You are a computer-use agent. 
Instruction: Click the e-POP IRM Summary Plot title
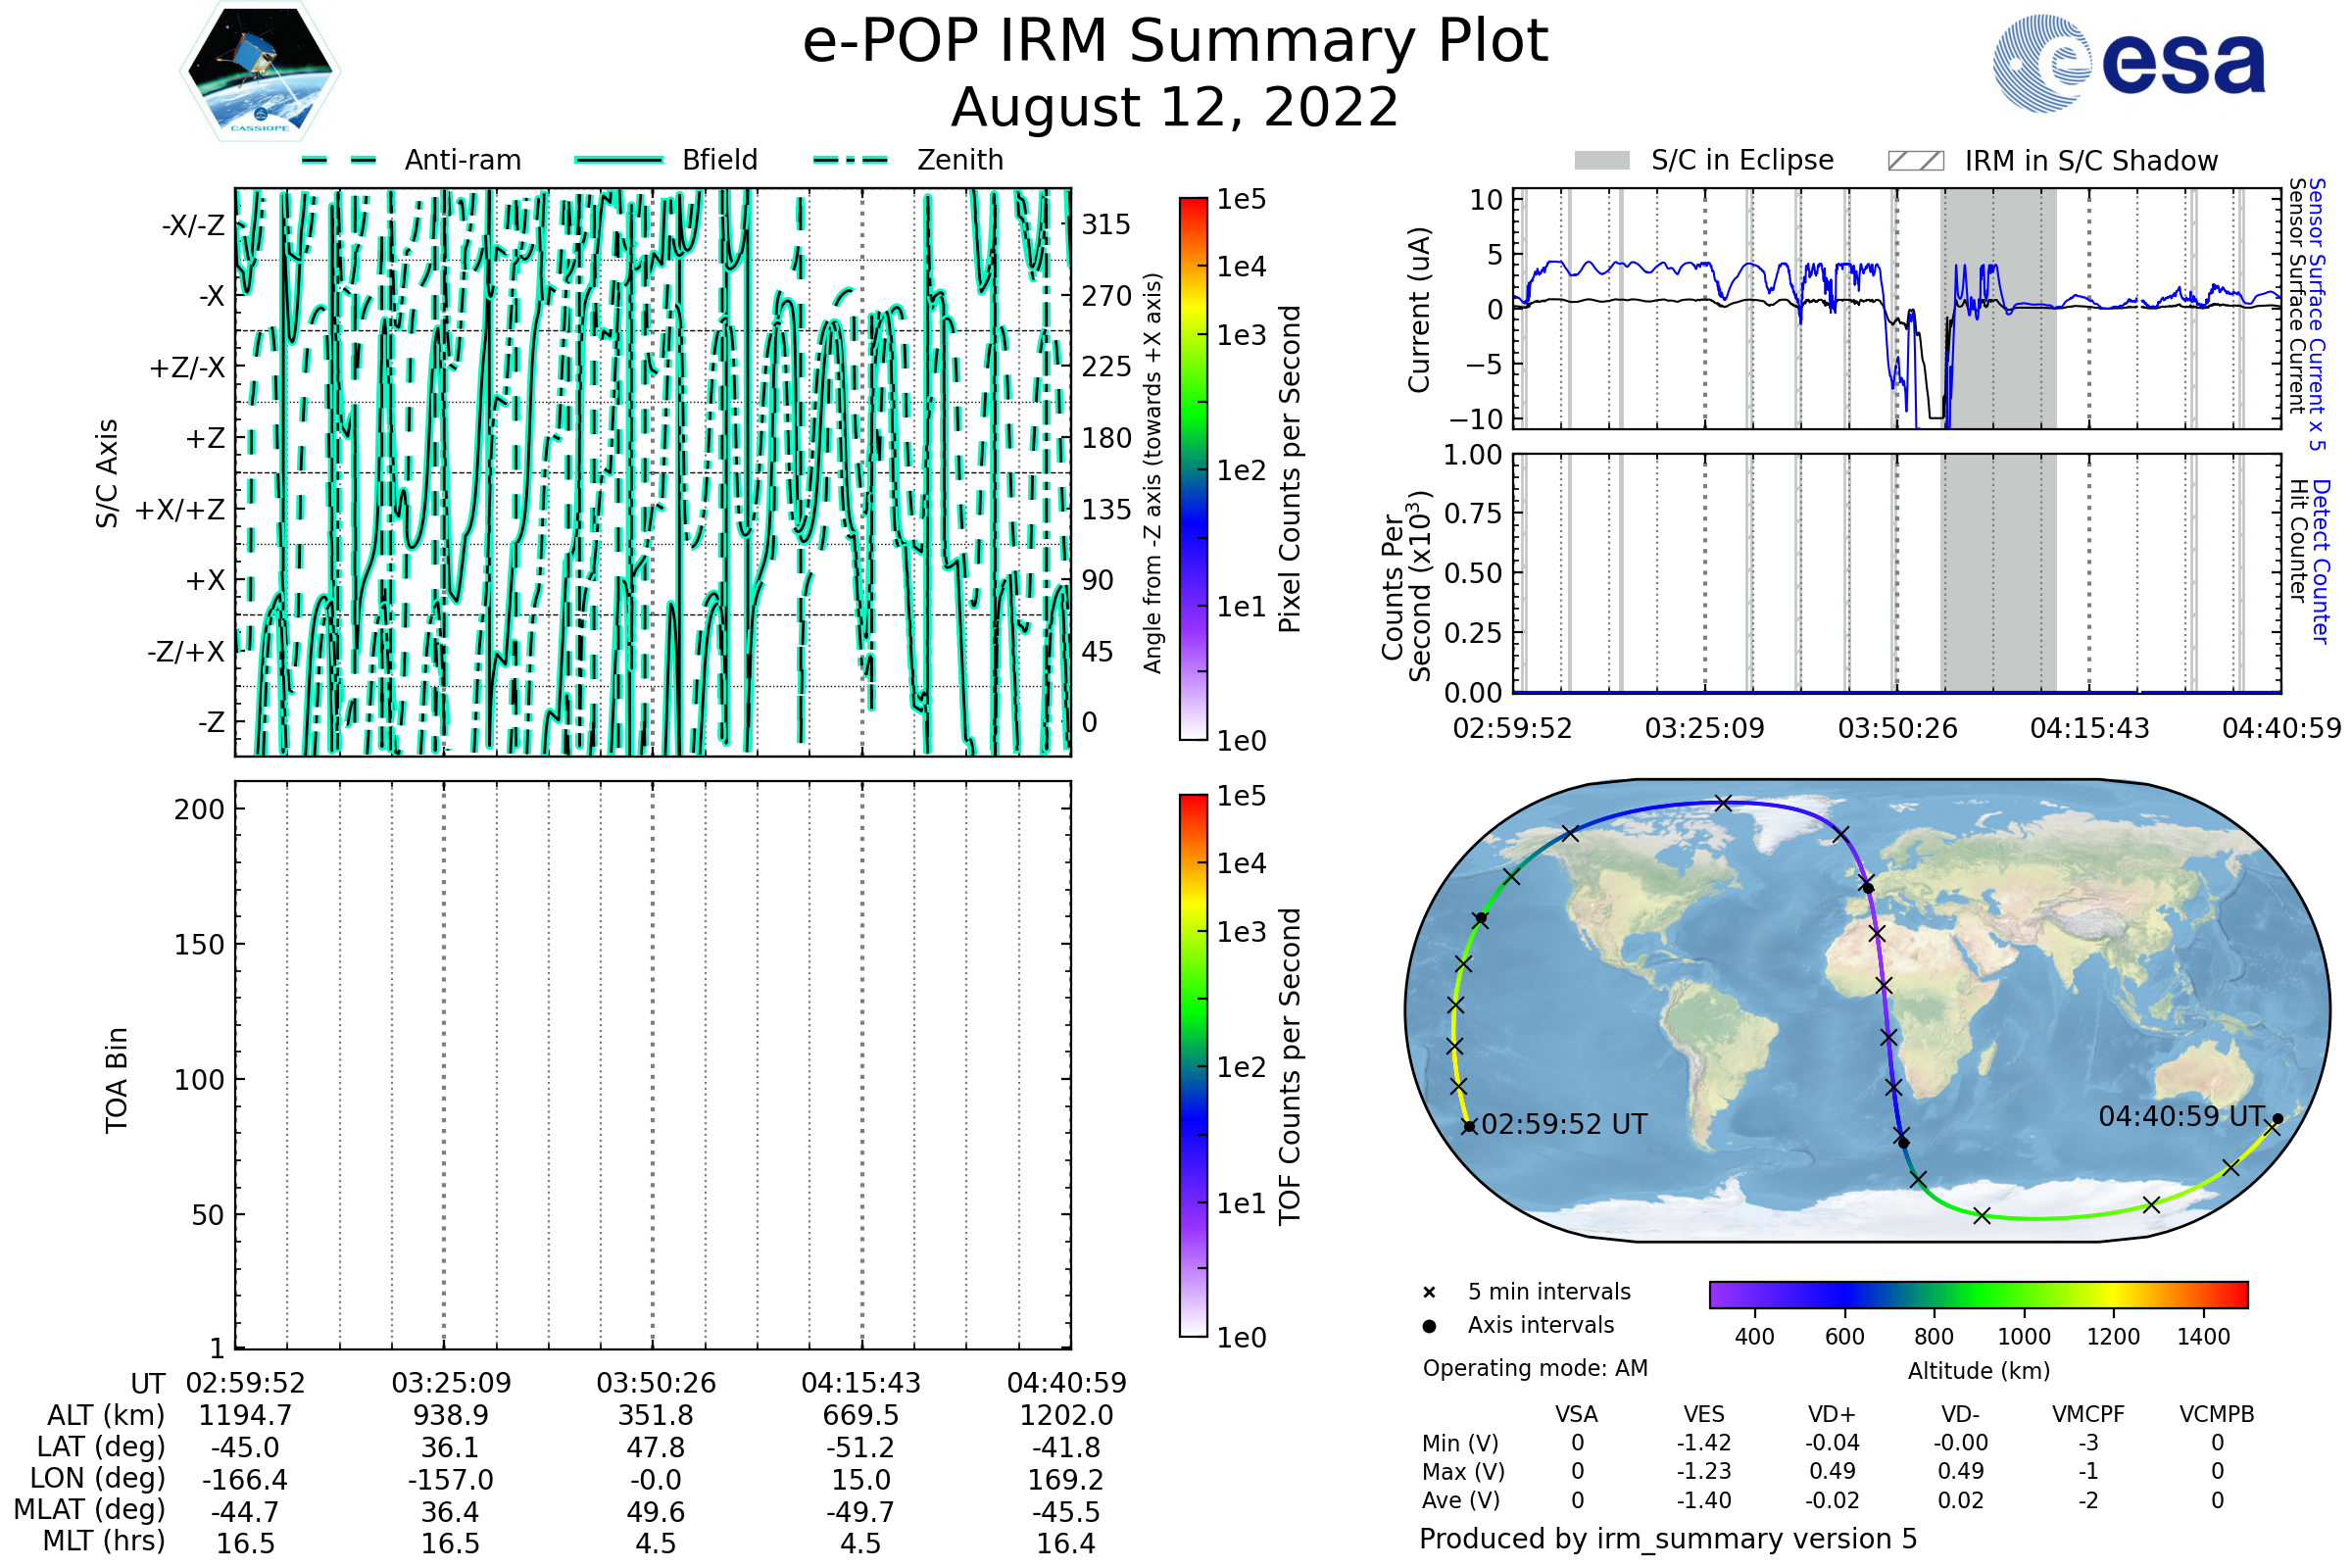pyautogui.click(x=1175, y=42)
